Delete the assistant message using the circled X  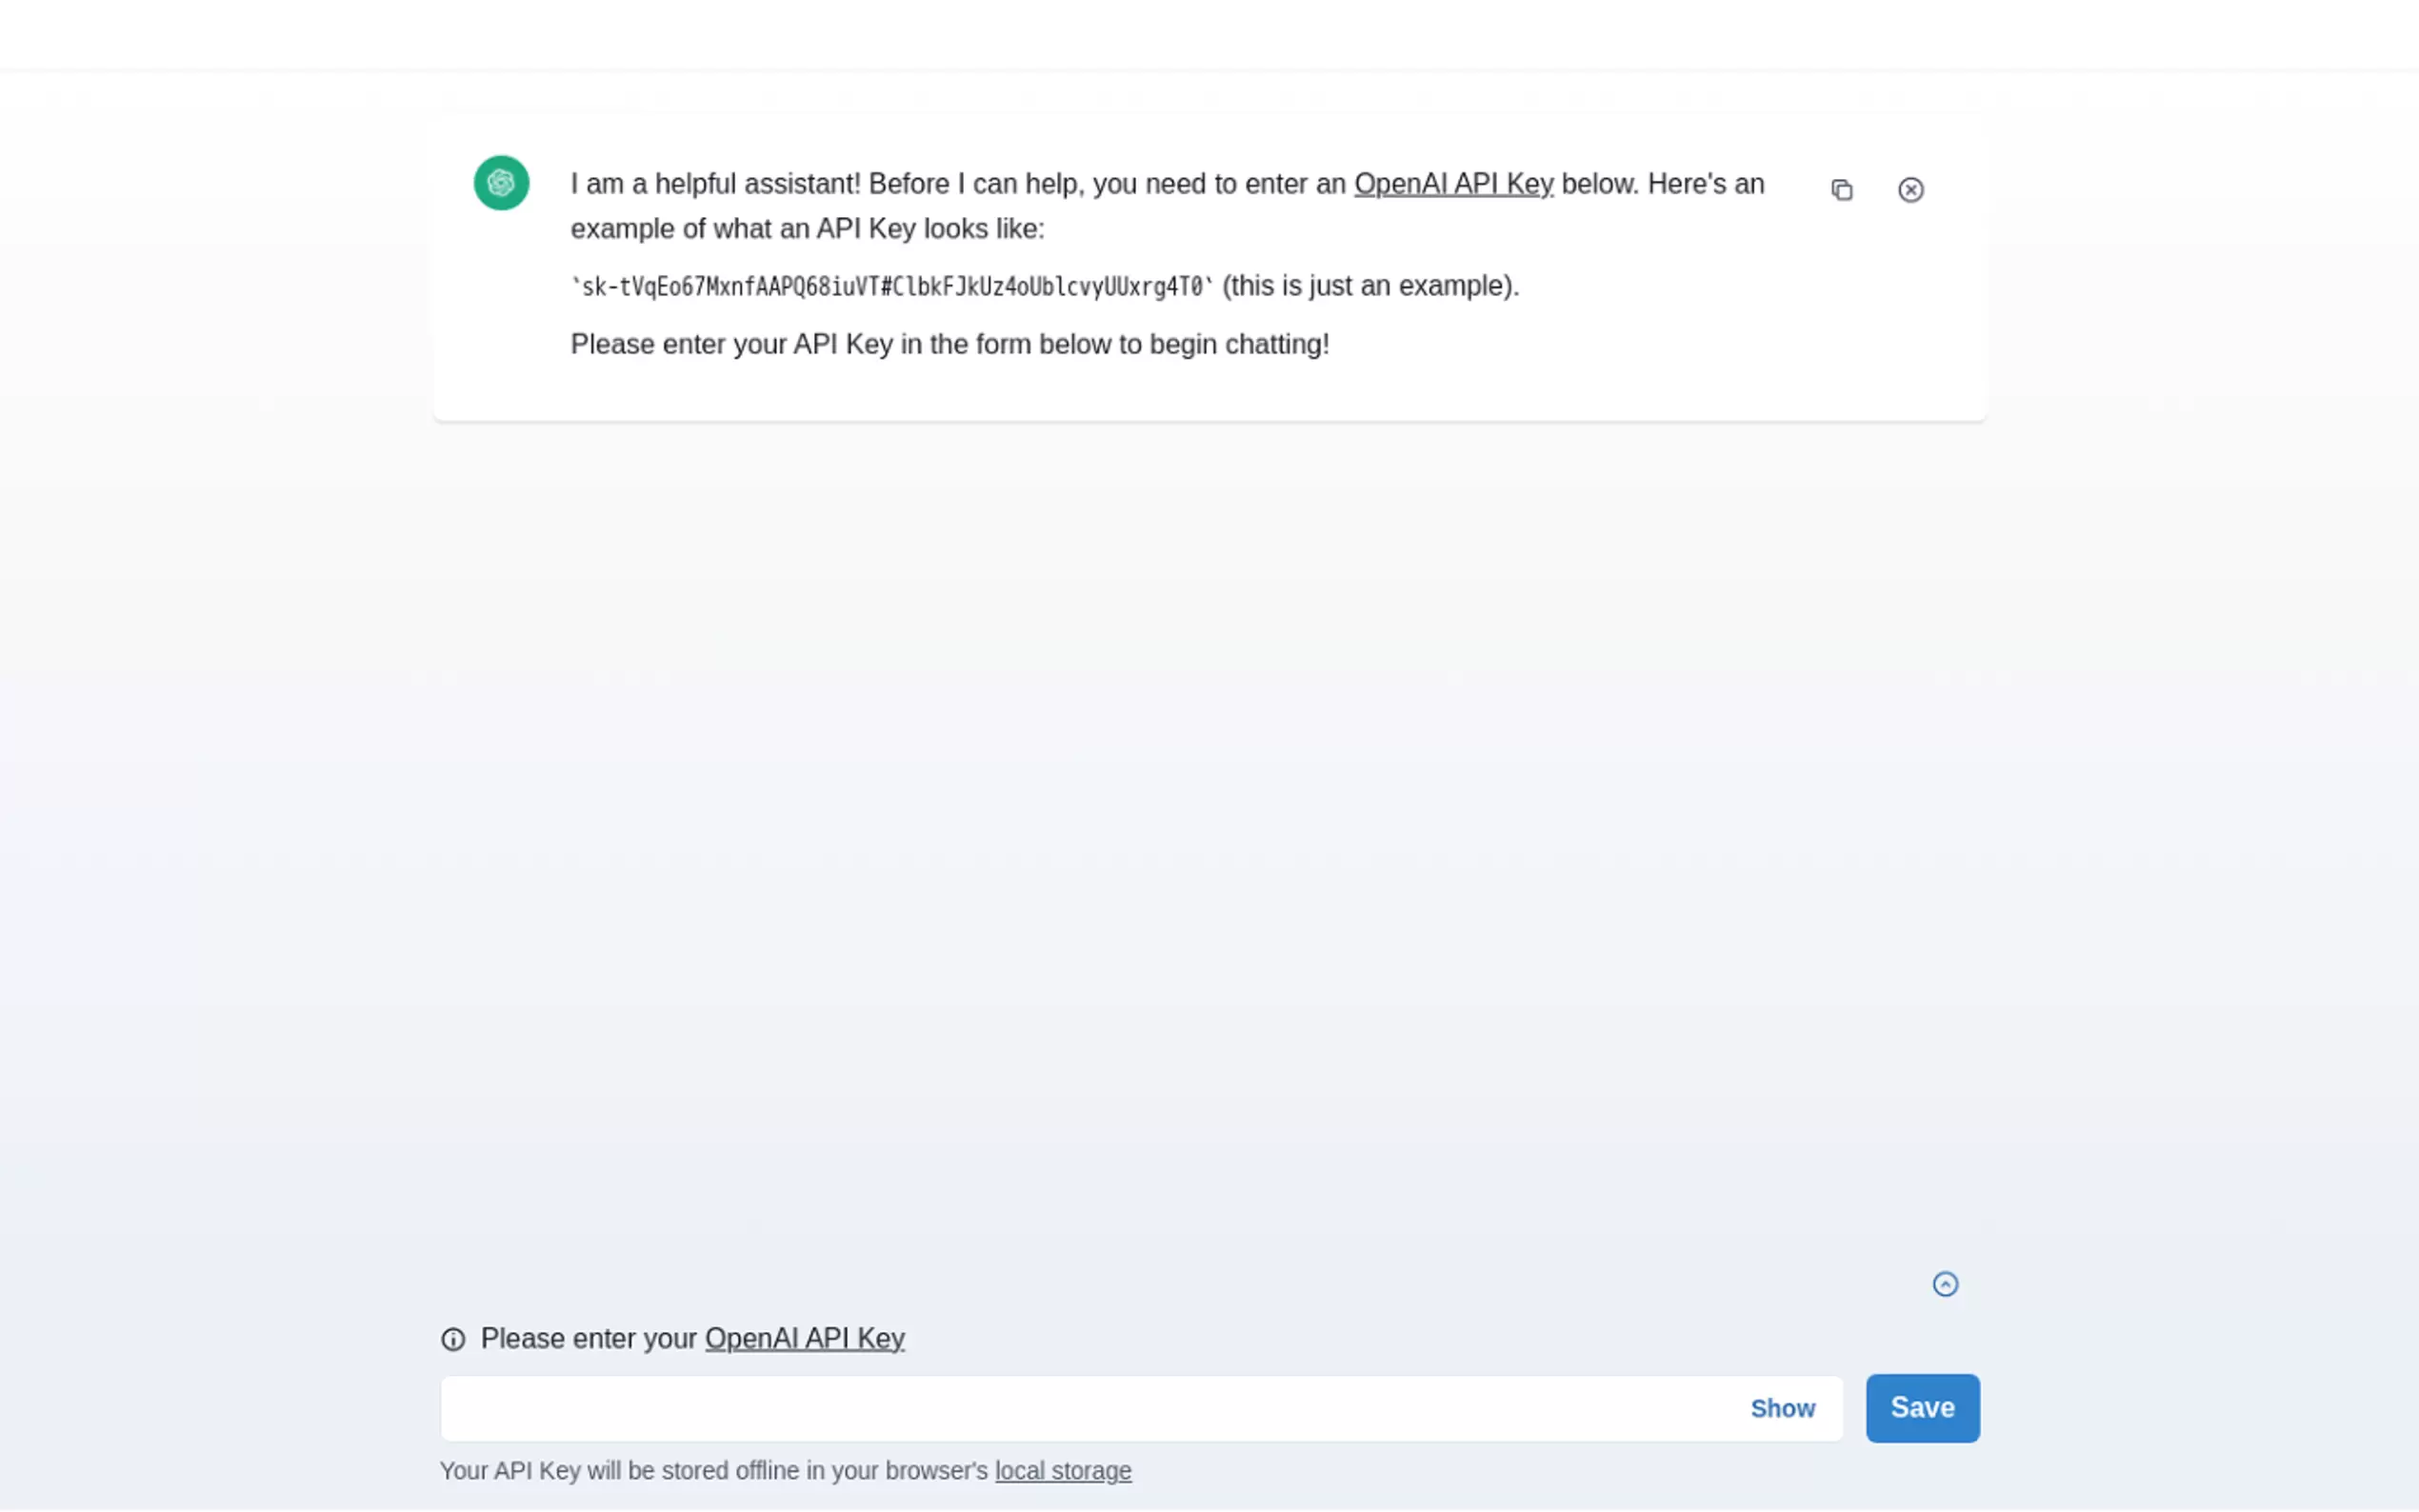[1910, 190]
